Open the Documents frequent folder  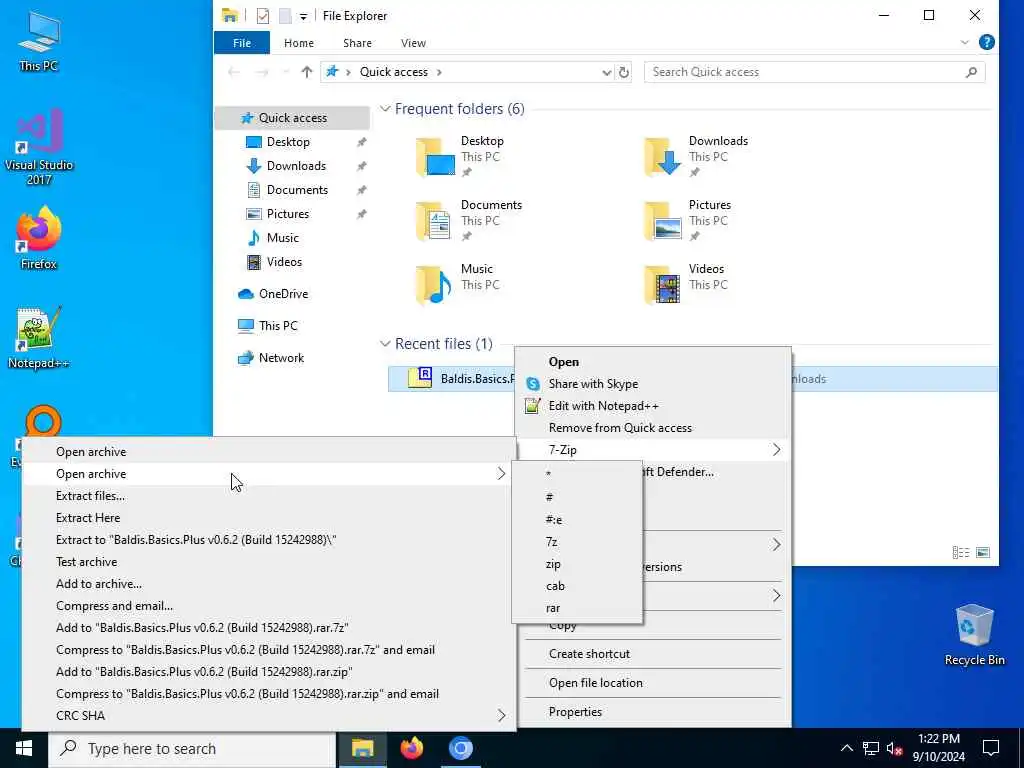coord(469,220)
